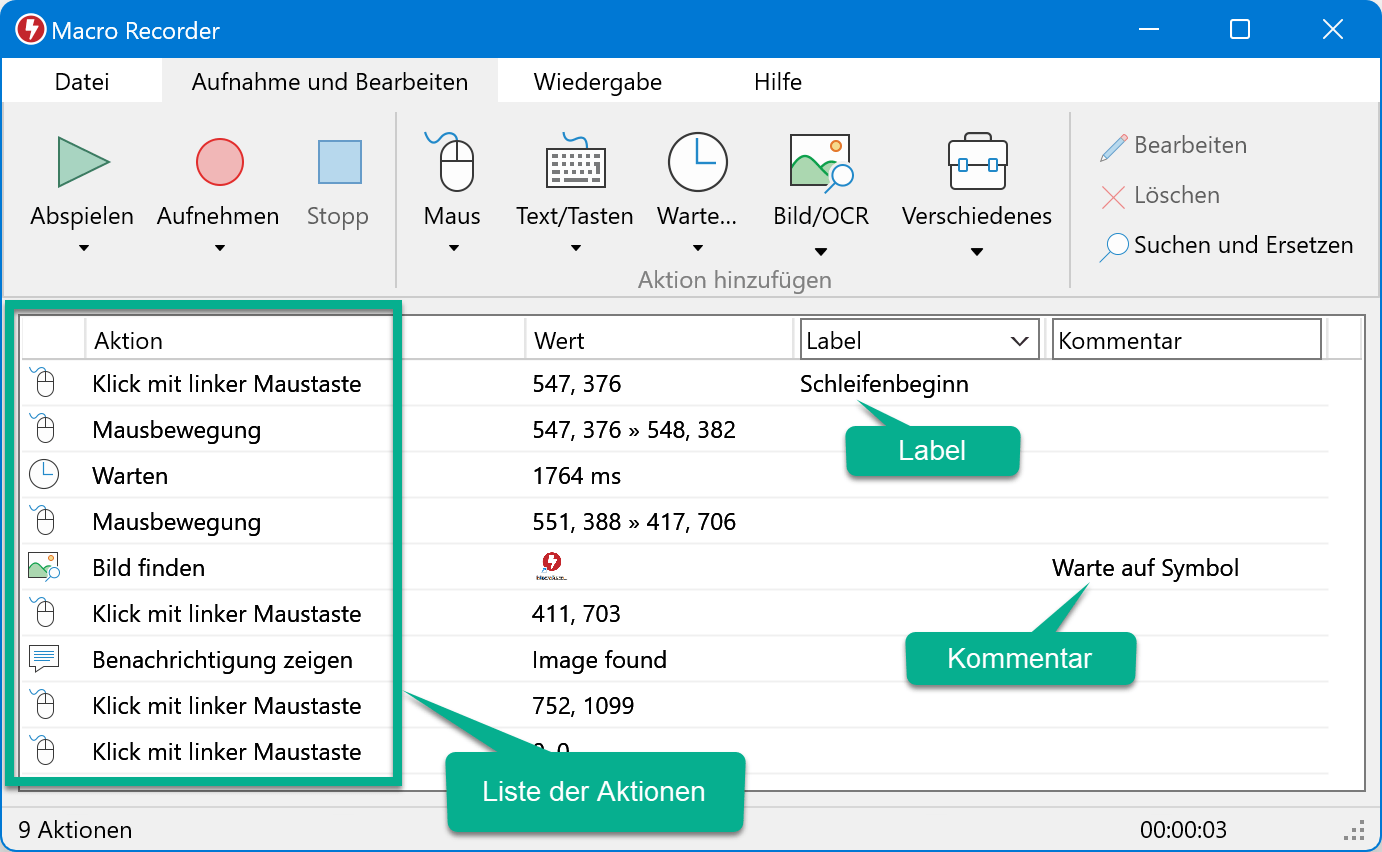
Task: Expand the dropdown arrow under Abspielen
Action: [x=83, y=248]
